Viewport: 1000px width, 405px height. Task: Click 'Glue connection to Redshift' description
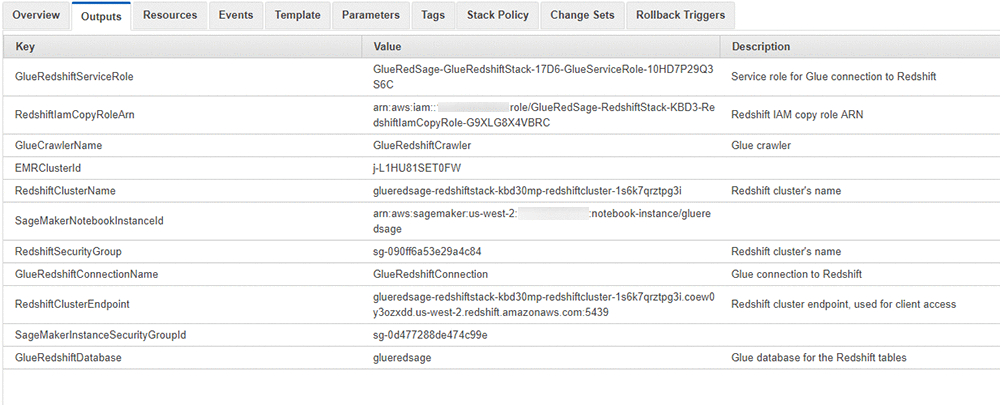797,274
